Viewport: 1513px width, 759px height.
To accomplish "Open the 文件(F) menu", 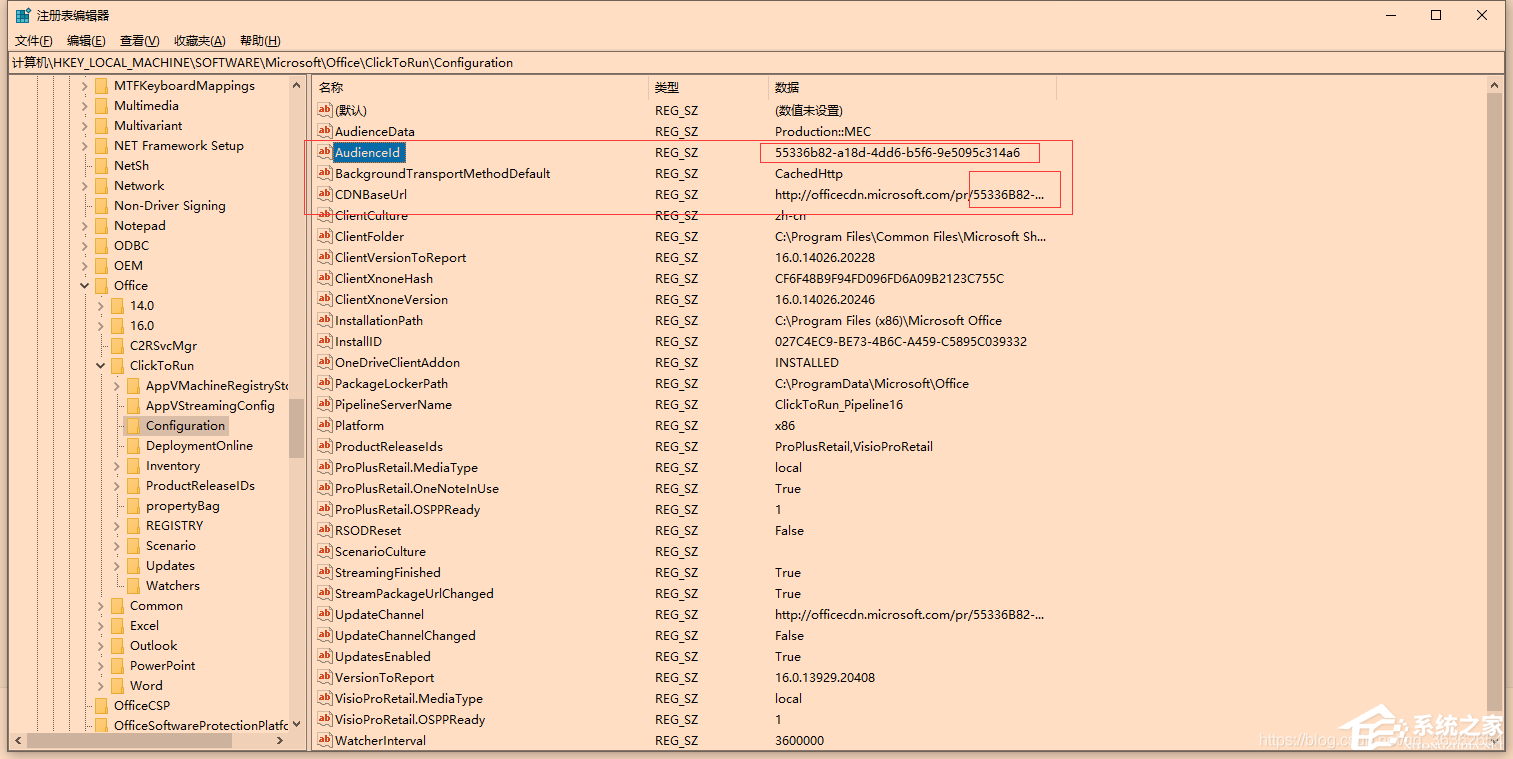I will coord(33,41).
